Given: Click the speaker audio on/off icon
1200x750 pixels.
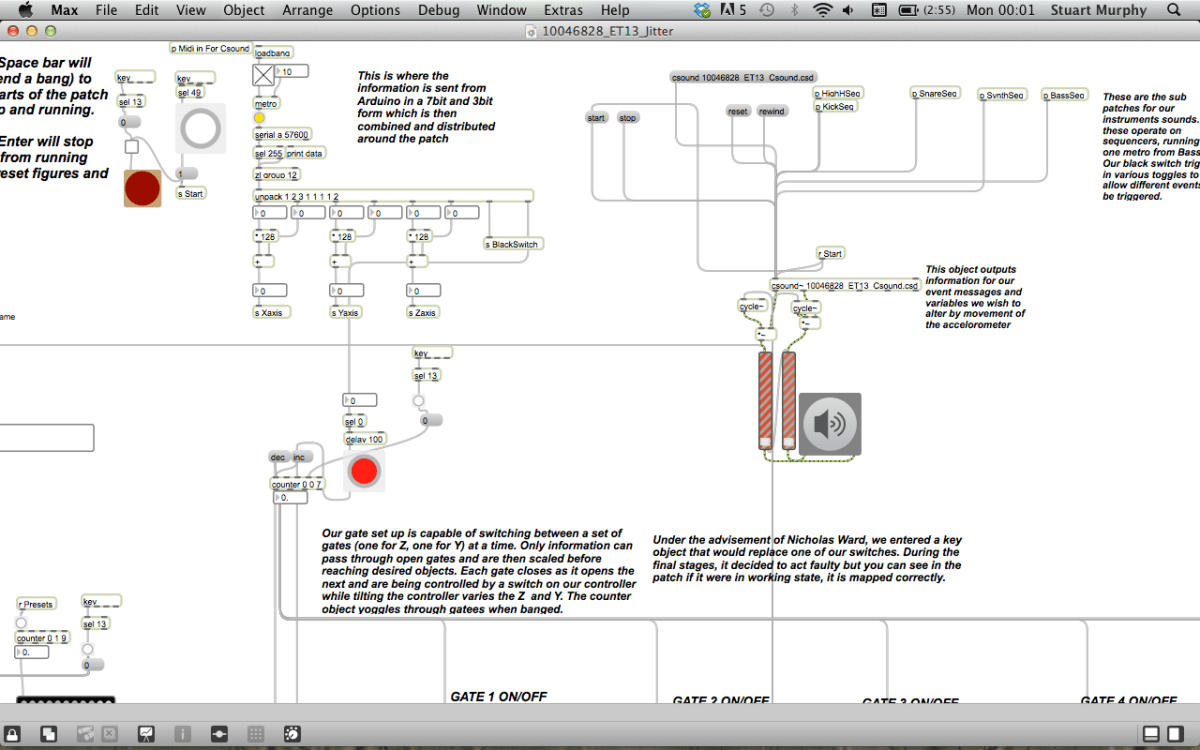Looking at the screenshot, I should 829,424.
